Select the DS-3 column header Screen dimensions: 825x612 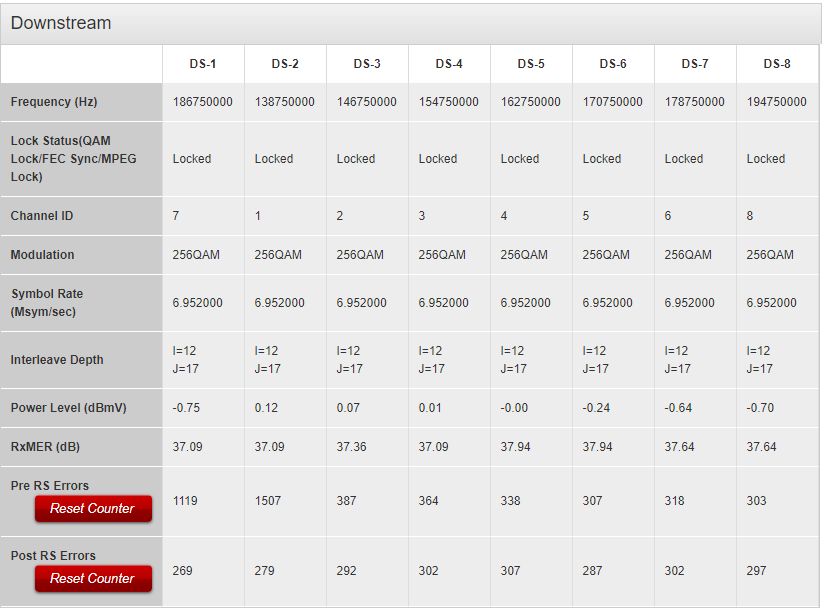click(x=367, y=64)
